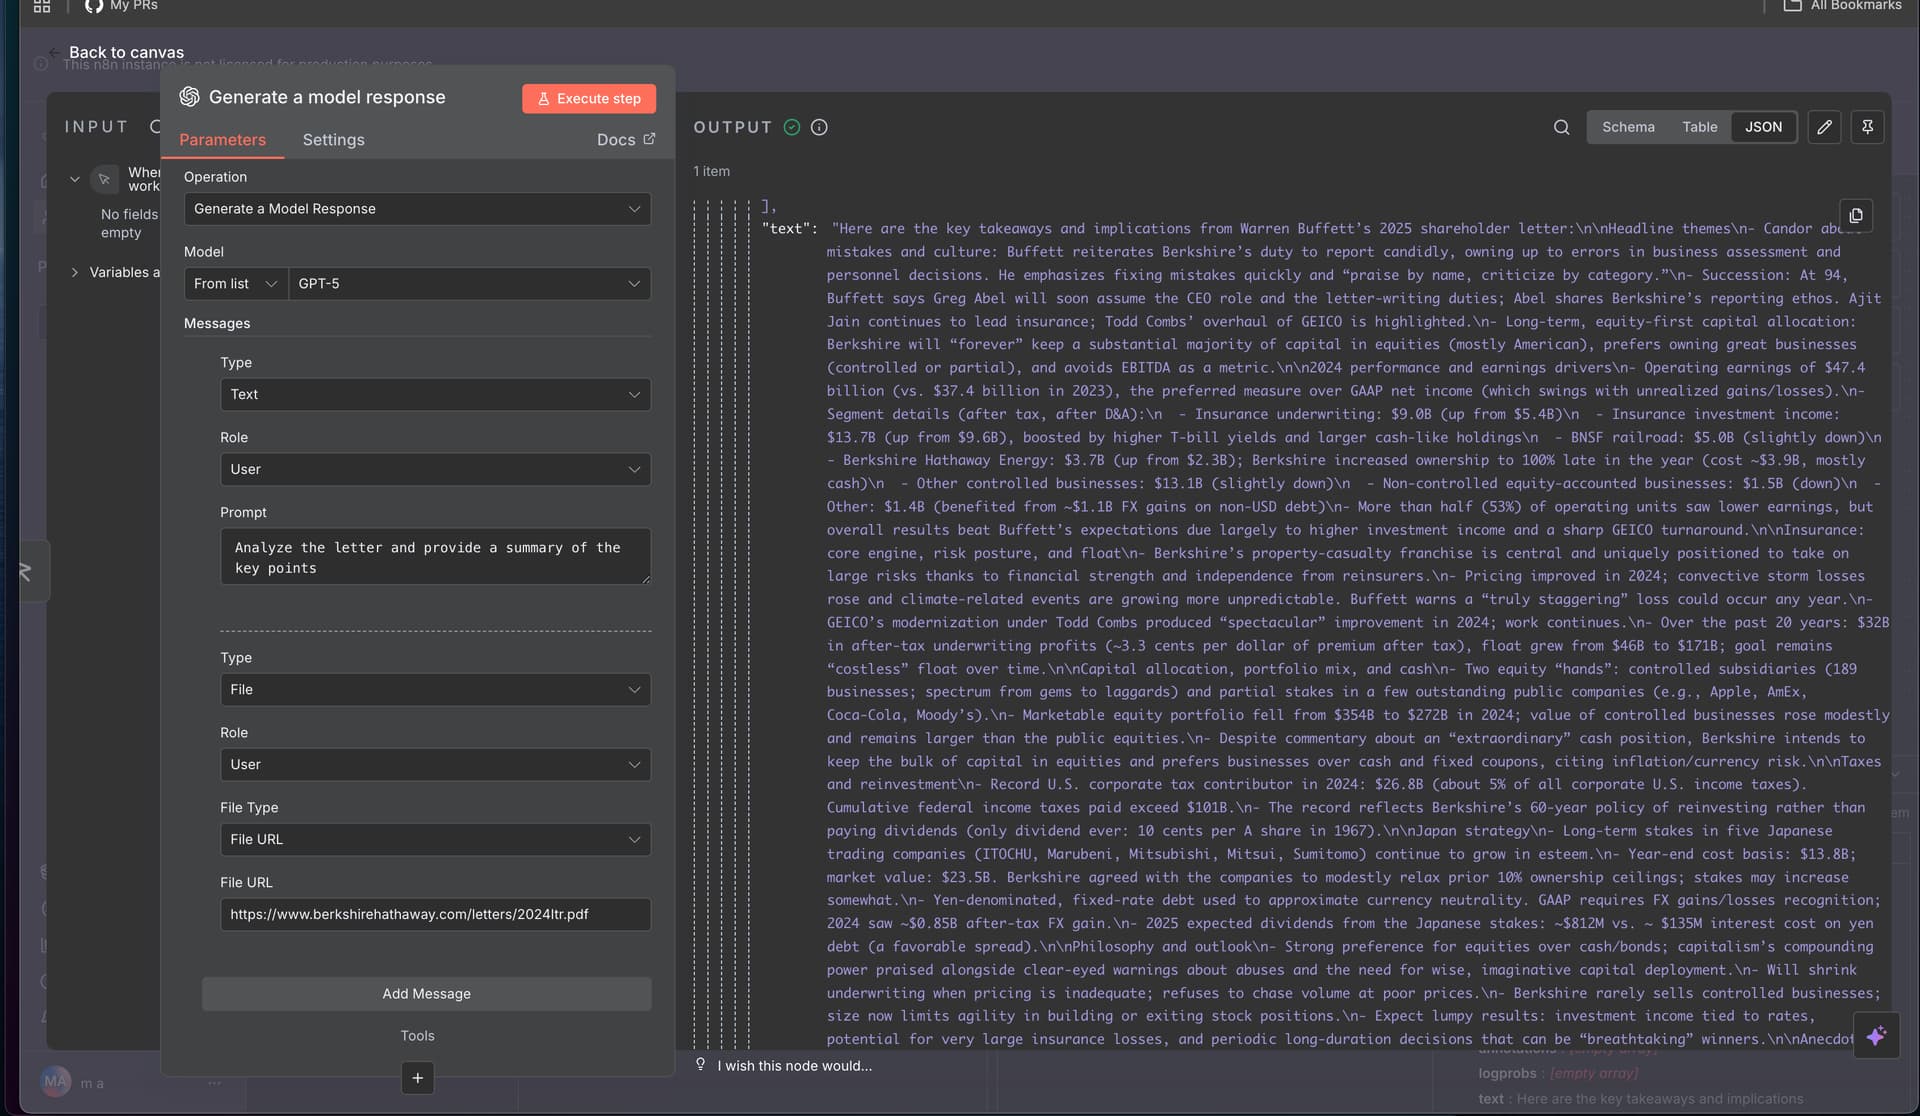Screen dimensions: 1920x1116
Task: Click the output info circle icon
Action: [819, 127]
